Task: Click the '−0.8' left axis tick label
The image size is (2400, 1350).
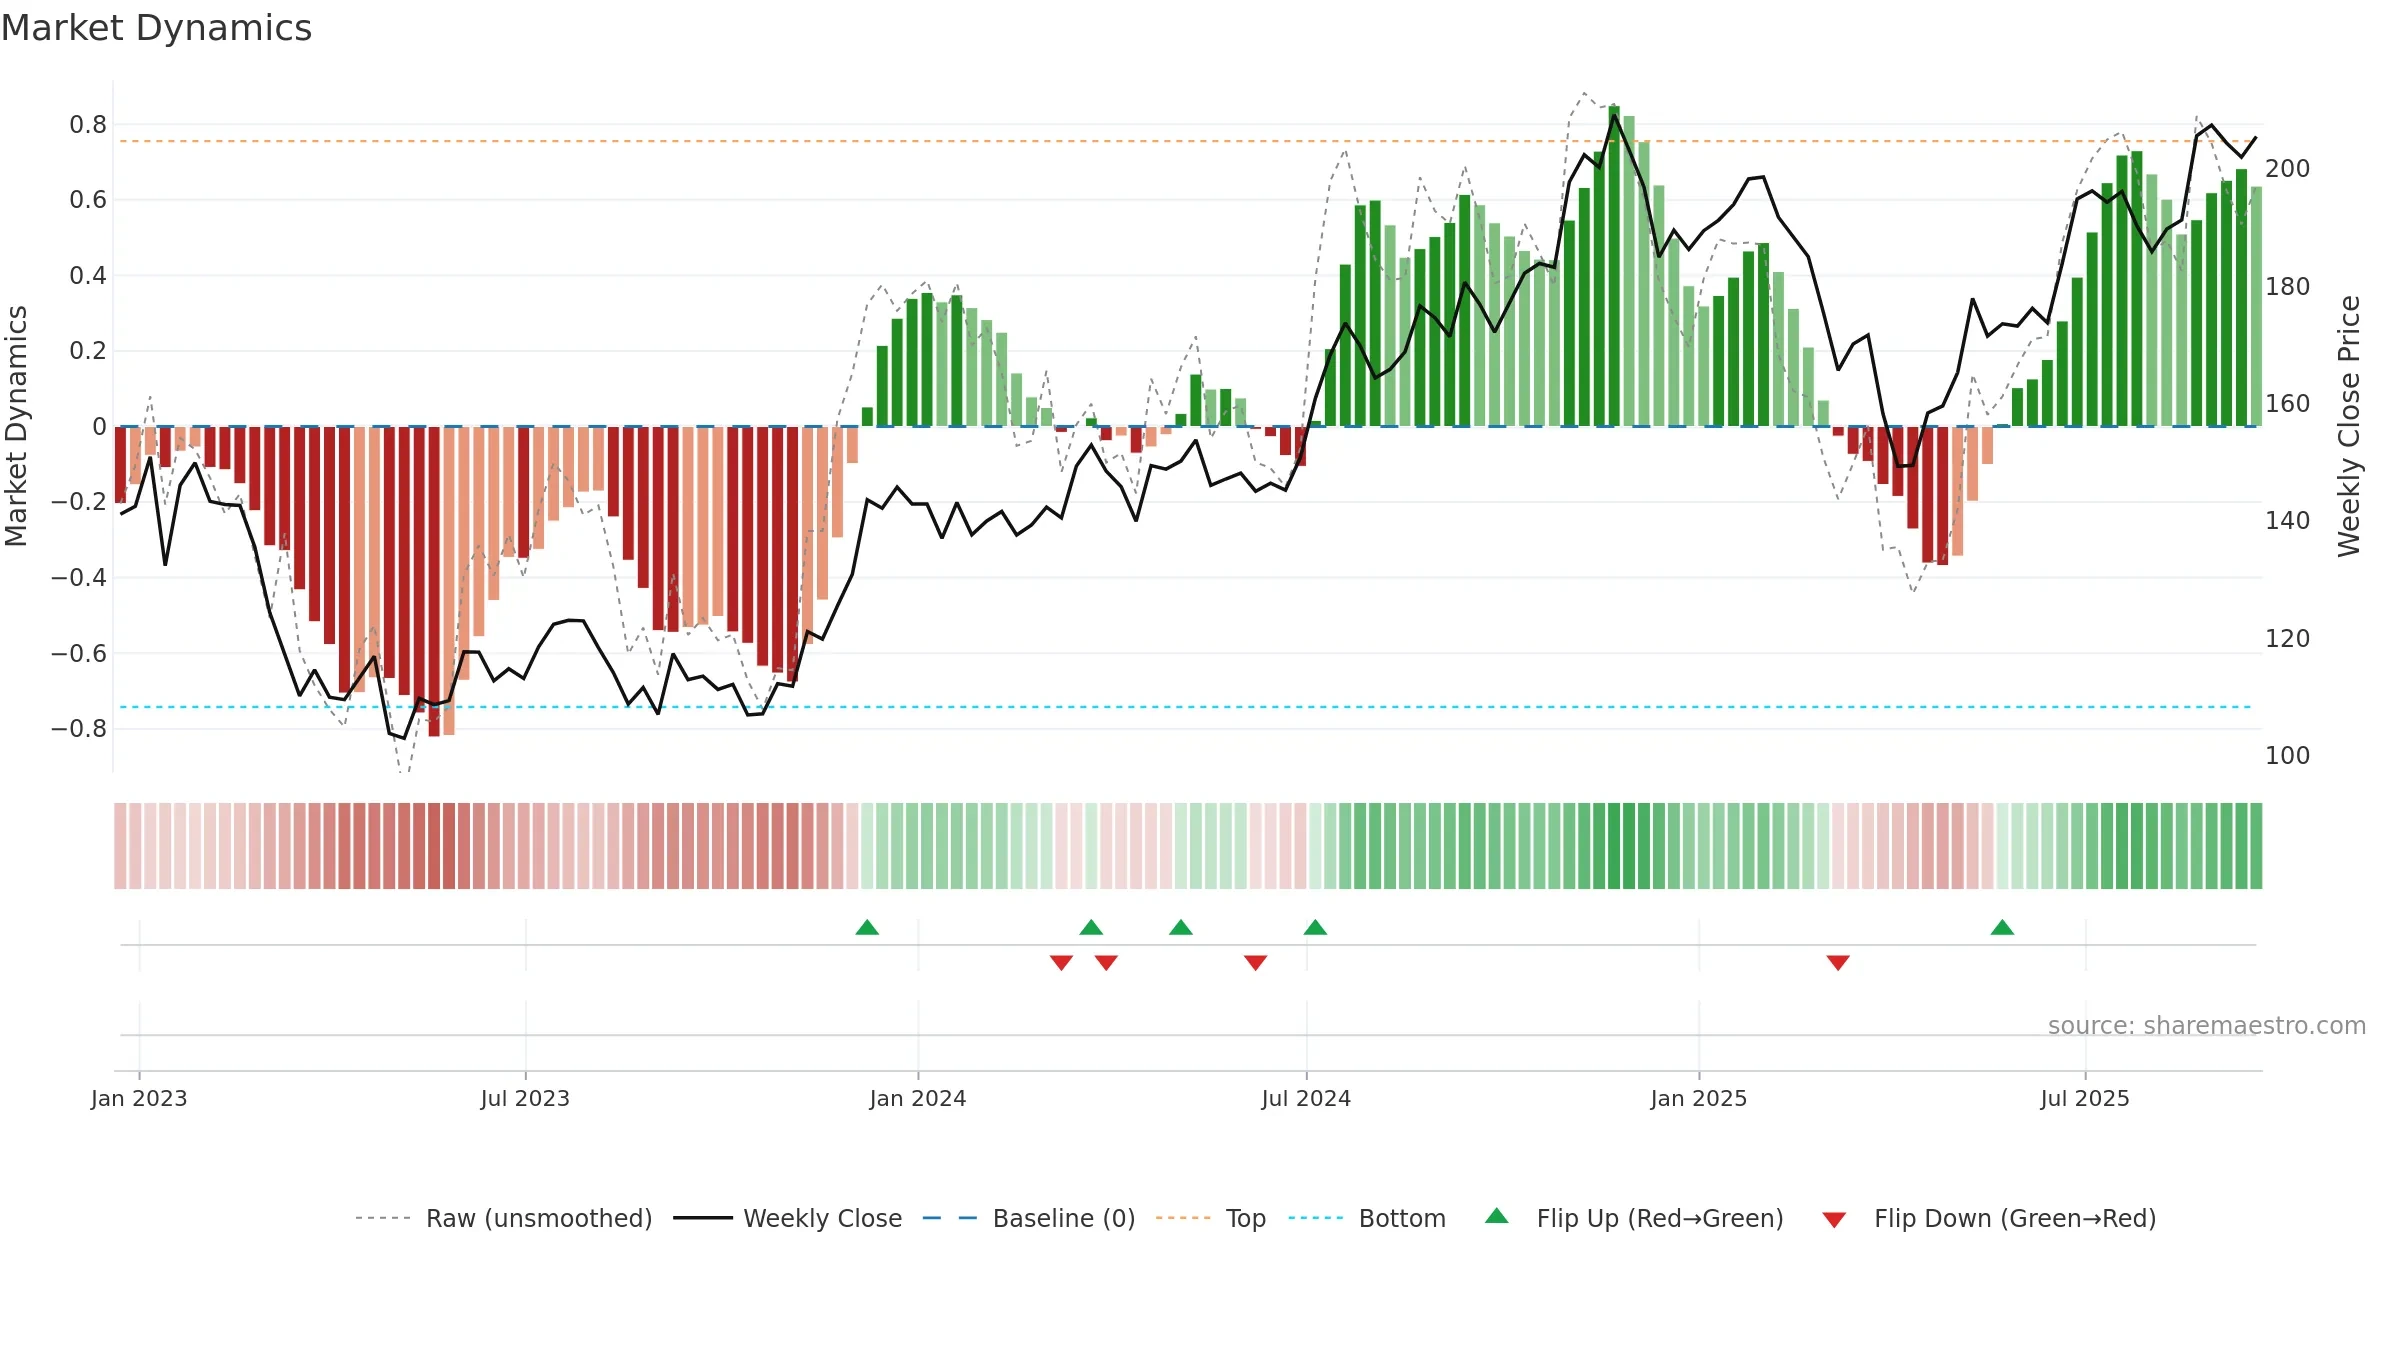Action: (x=79, y=729)
